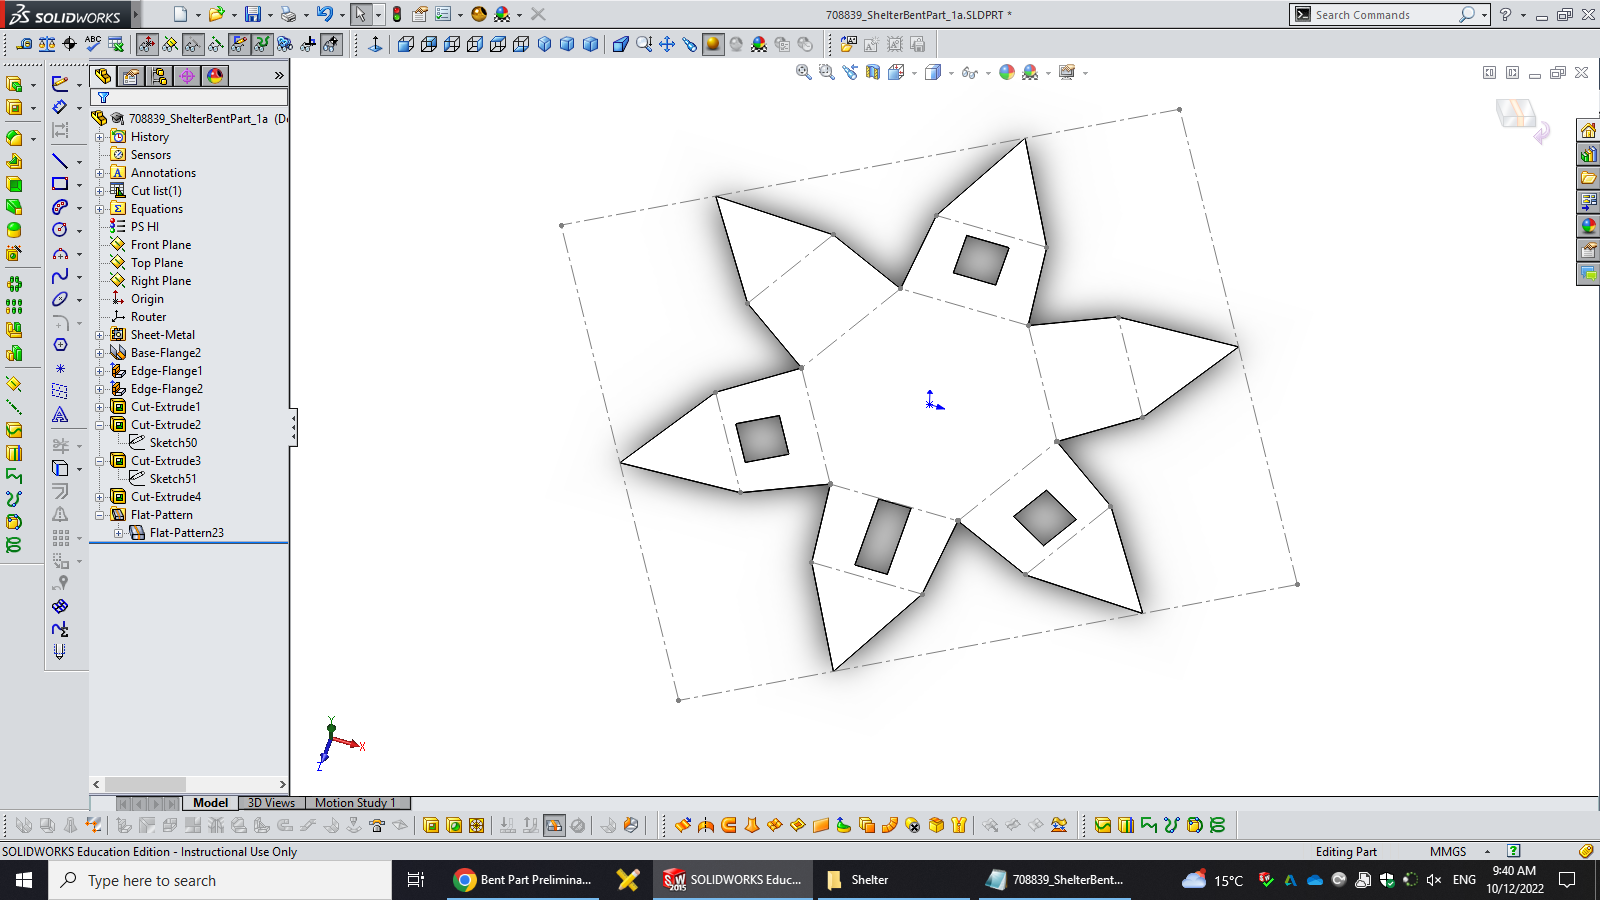The image size is (1600, 900).
Task: Open the DisplayManager tab icon
Action: point(215,76)
